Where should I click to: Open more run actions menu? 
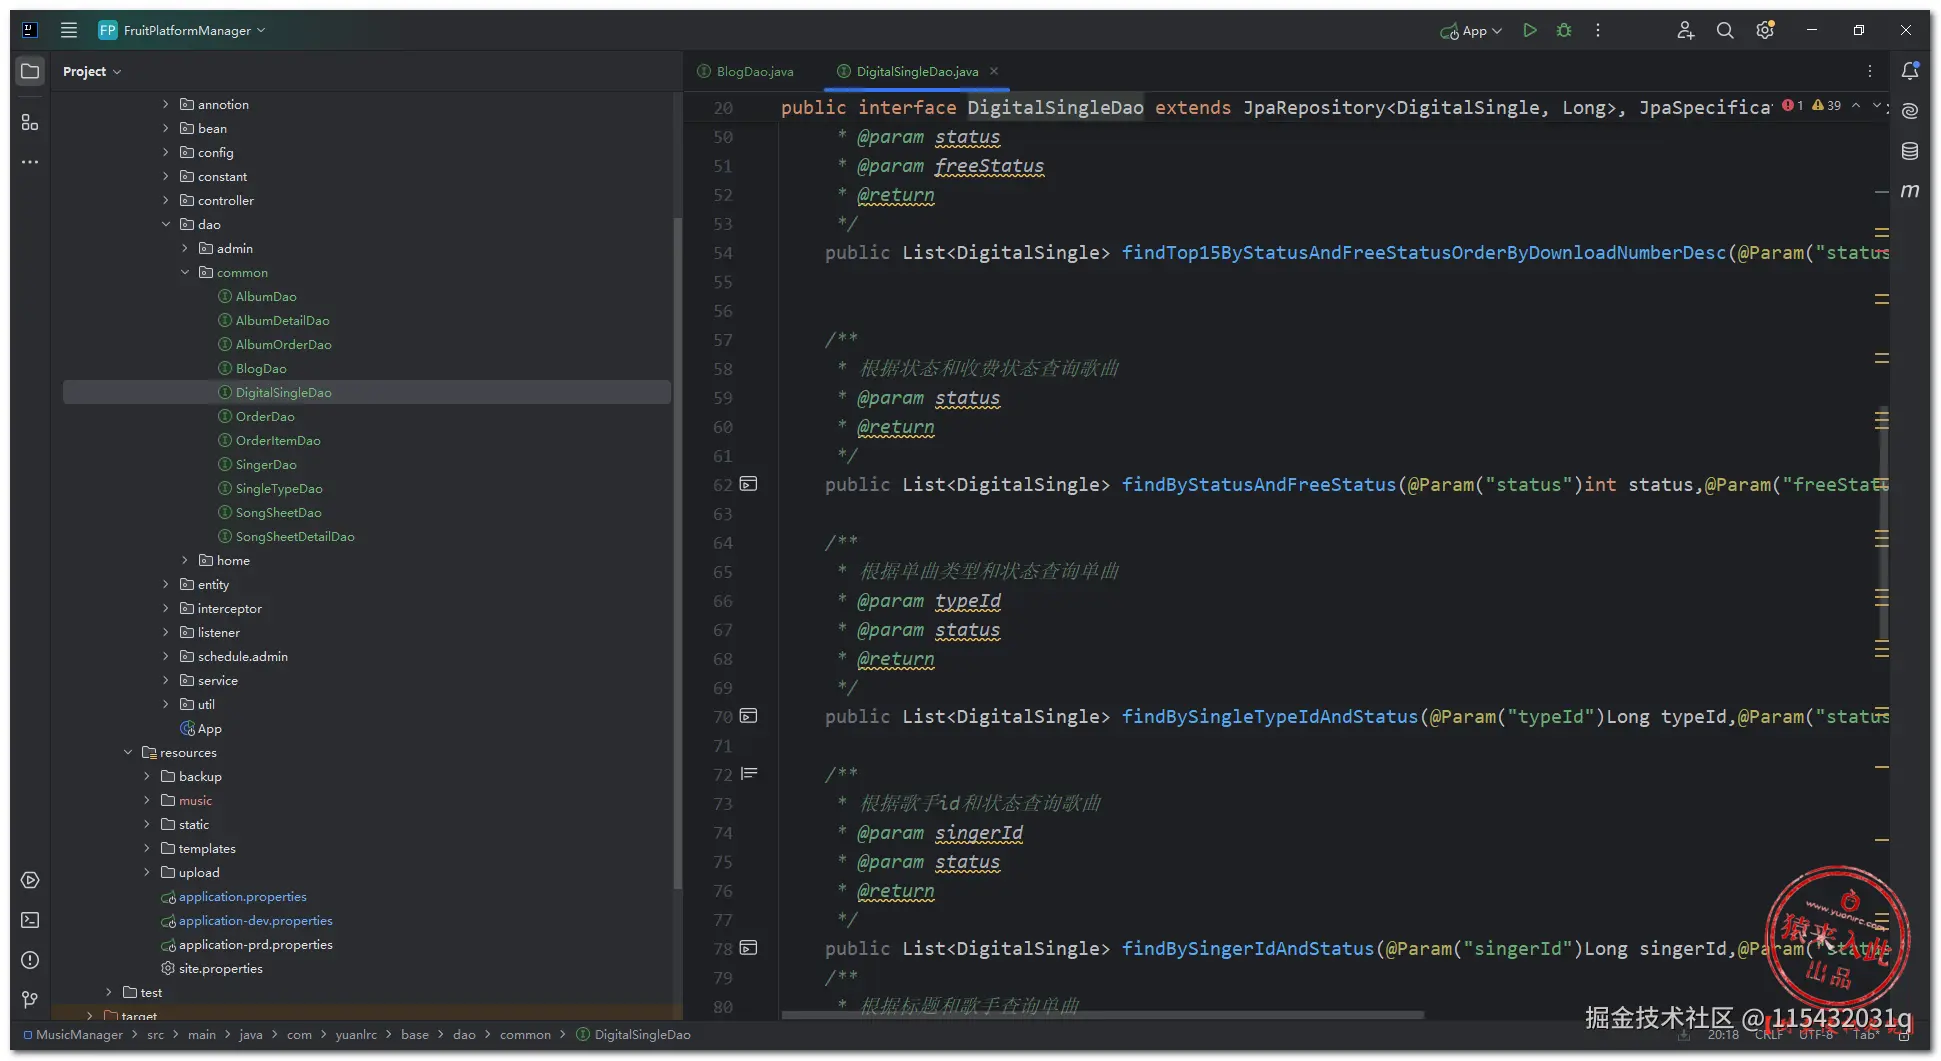point(1598,30)
